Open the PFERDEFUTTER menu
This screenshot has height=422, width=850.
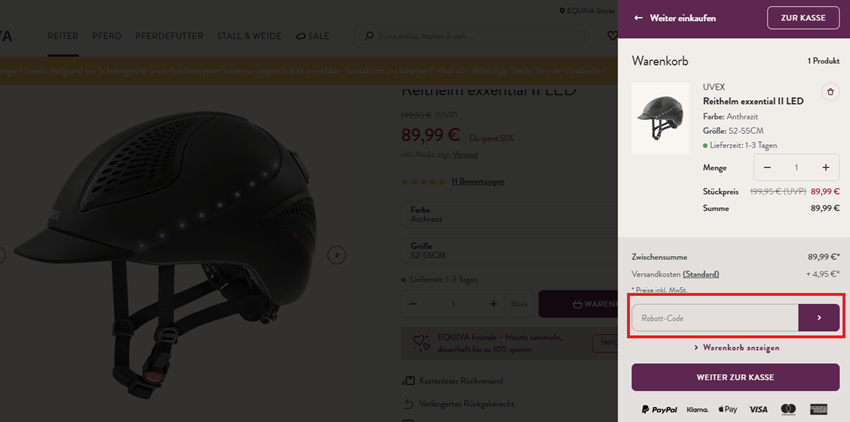pos(169,36)
